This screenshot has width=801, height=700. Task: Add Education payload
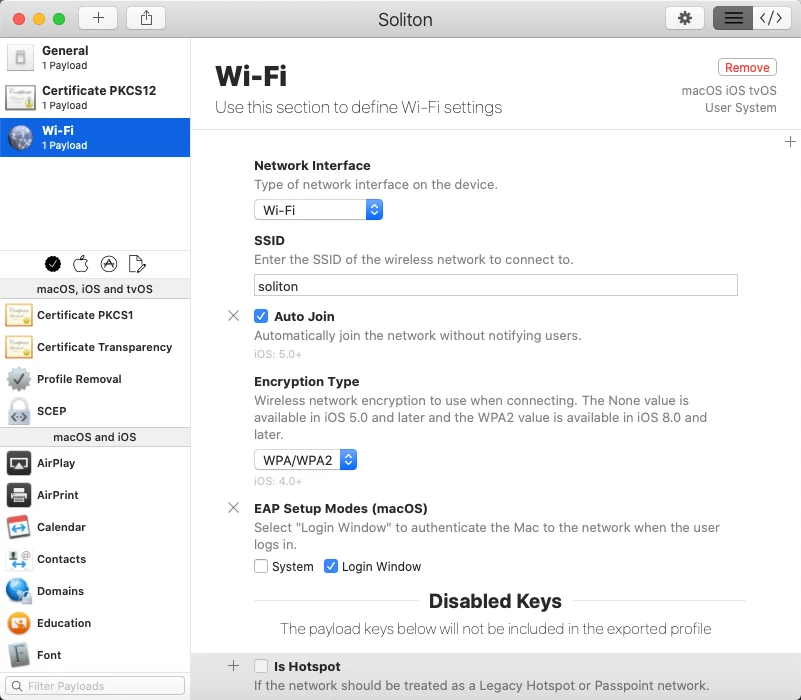coord(95,623)
